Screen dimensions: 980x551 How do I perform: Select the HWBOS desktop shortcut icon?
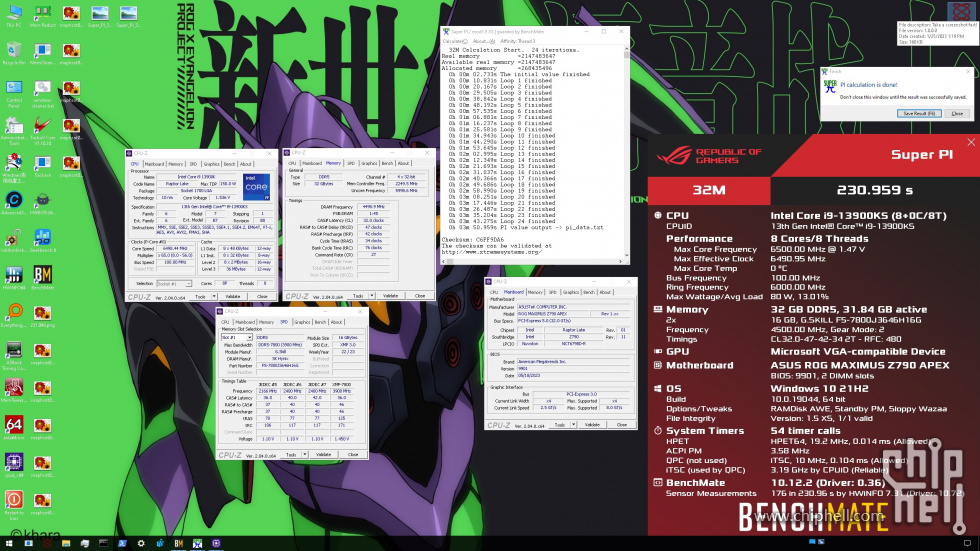tap(42, 203)
